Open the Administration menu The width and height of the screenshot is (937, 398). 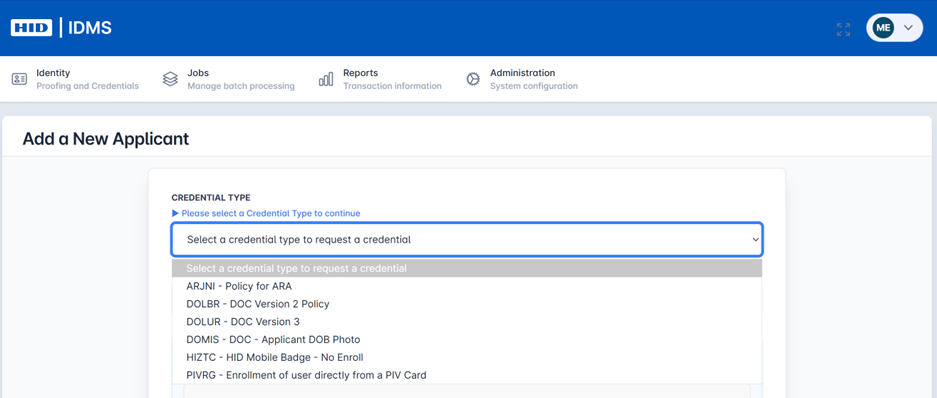coord(522,79)
